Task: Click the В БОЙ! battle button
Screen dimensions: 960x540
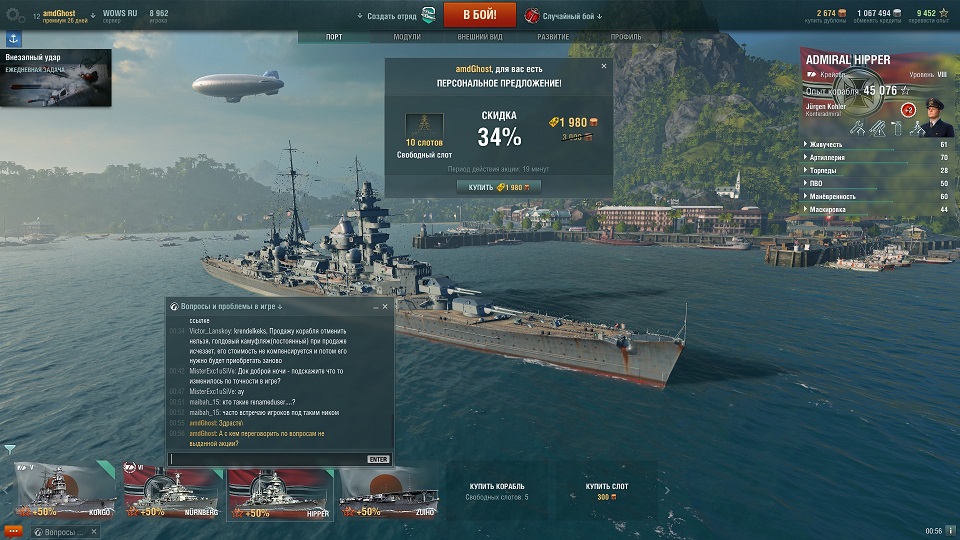Action: (479, 15)
